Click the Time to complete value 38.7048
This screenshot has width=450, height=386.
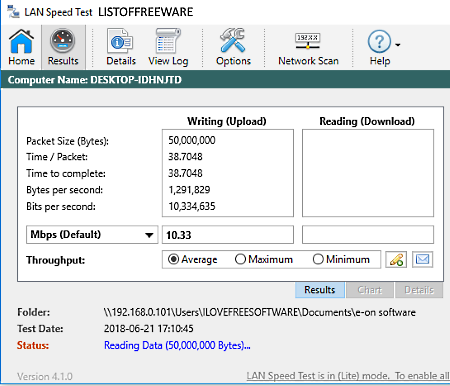(x=185, y=173)
